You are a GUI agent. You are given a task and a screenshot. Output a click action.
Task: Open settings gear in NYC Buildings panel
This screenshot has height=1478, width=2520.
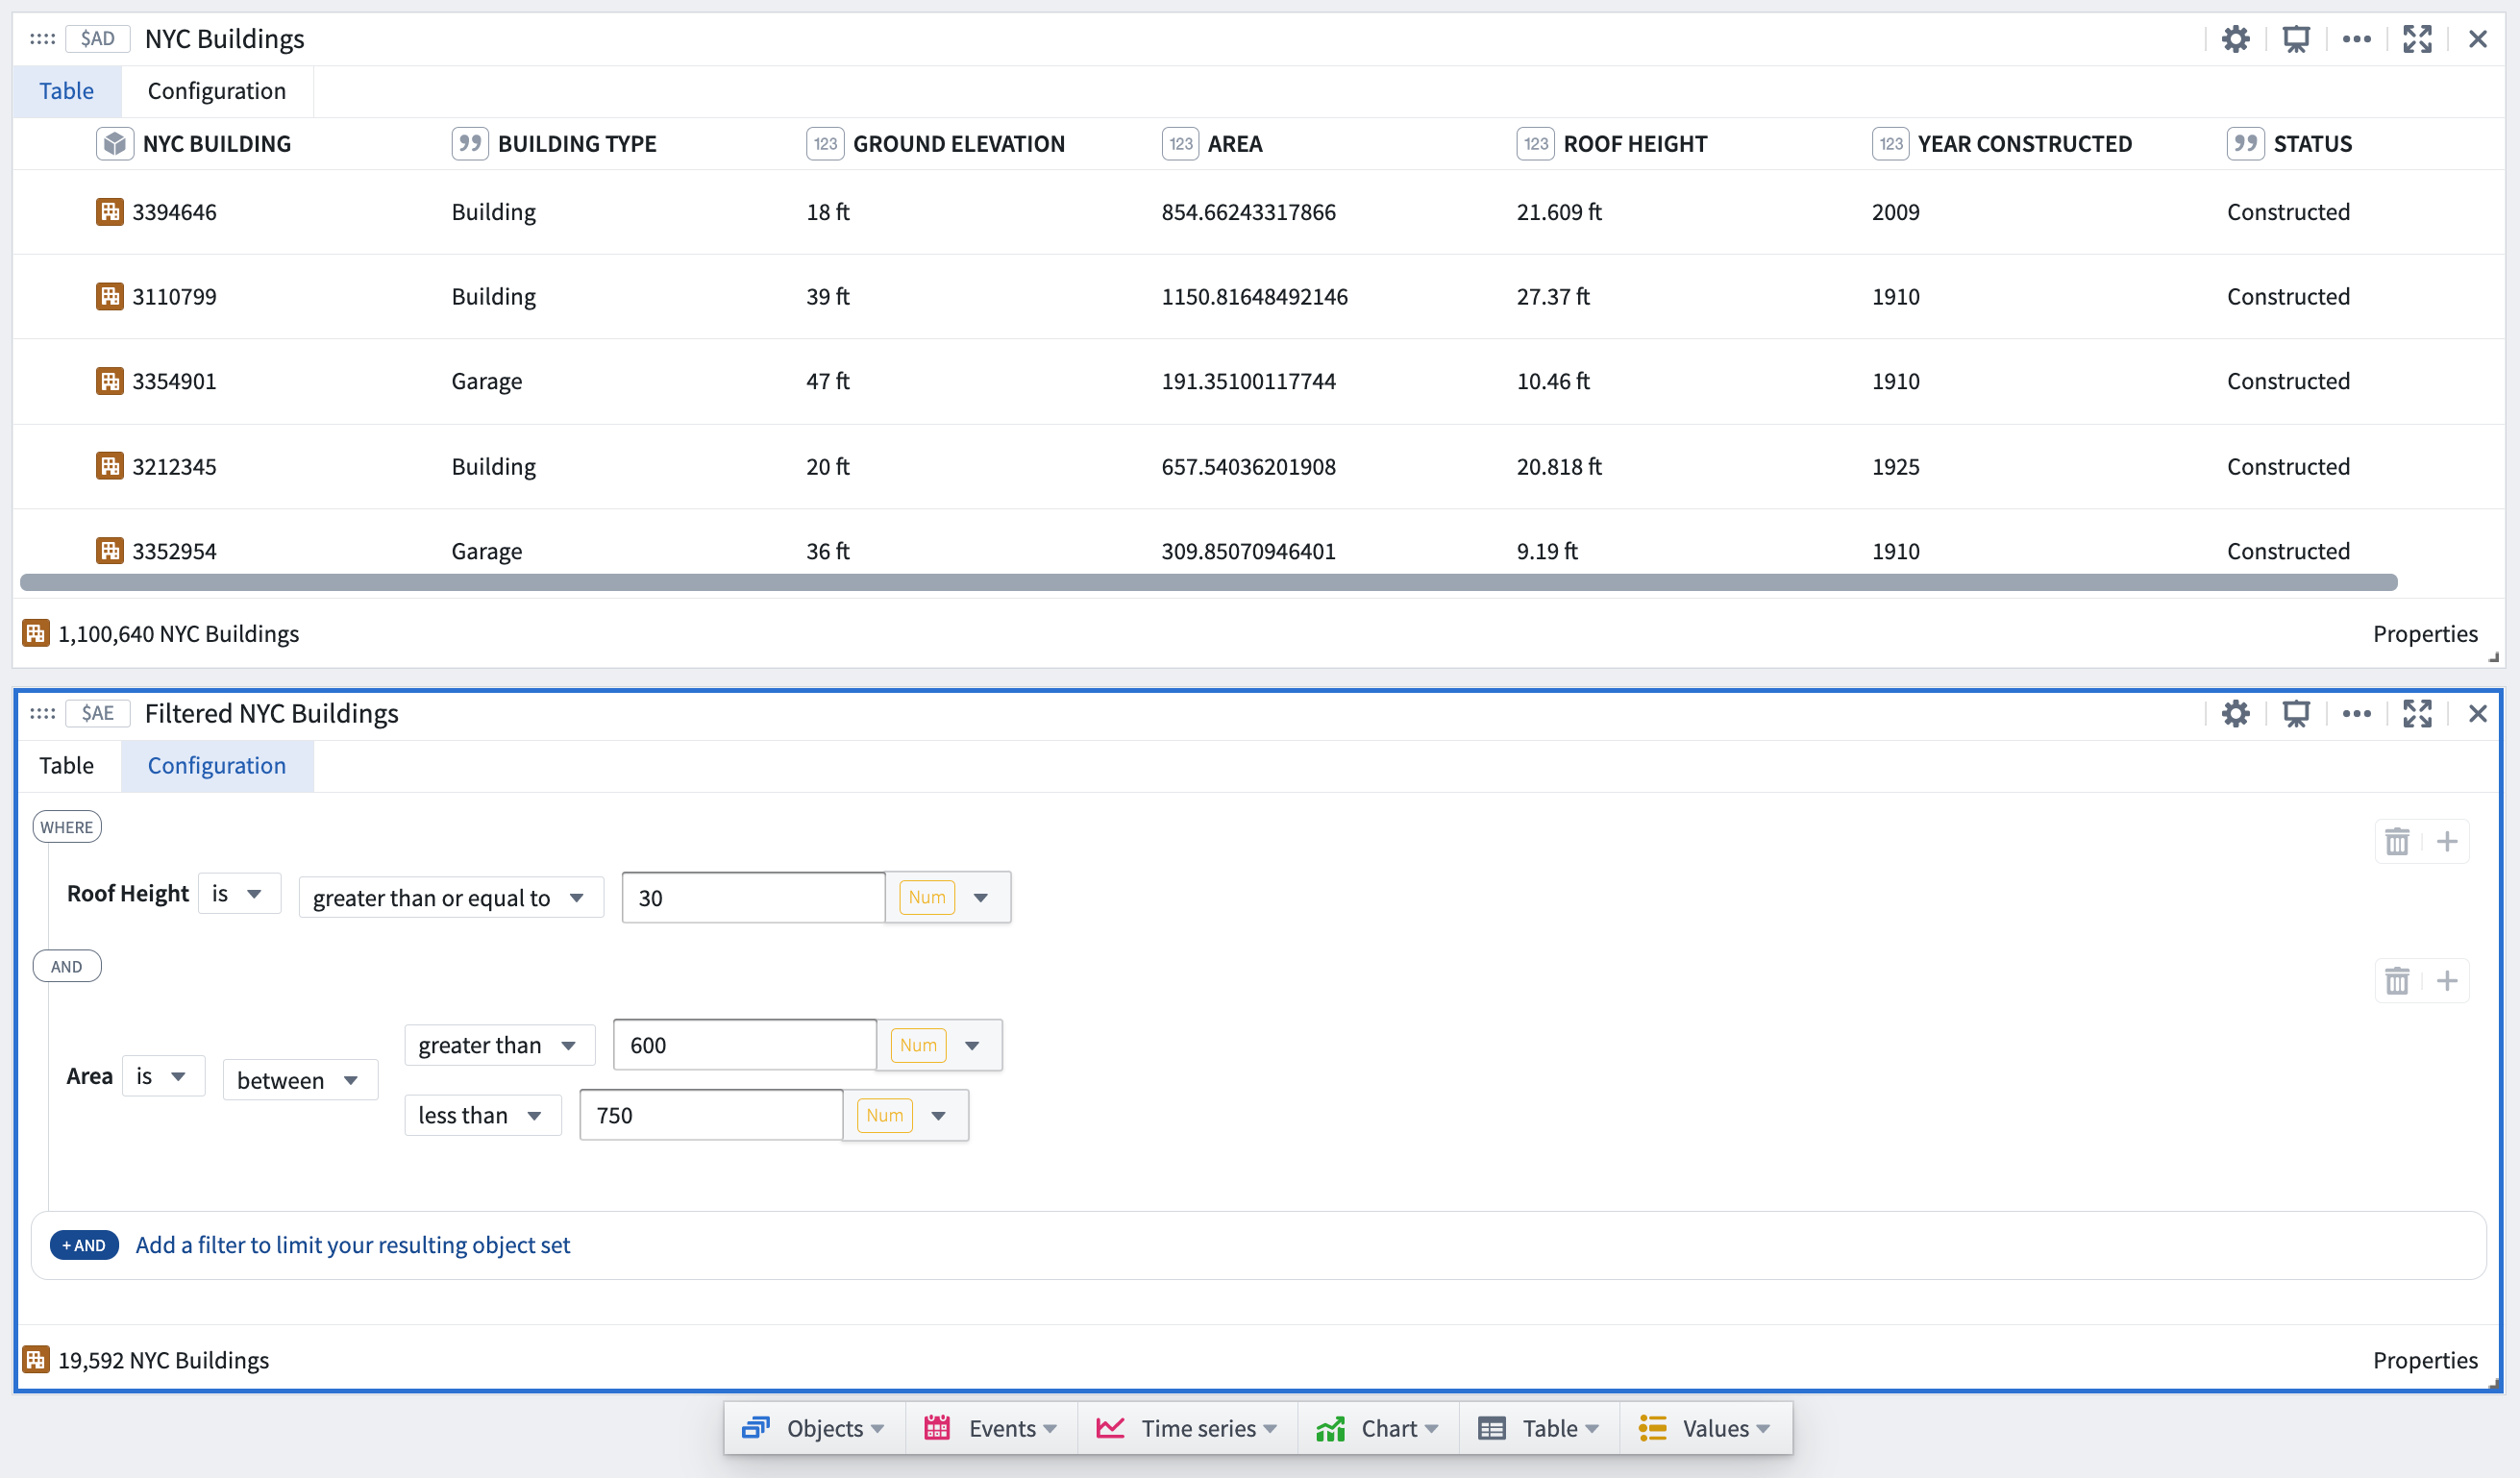coord(2235,39)
